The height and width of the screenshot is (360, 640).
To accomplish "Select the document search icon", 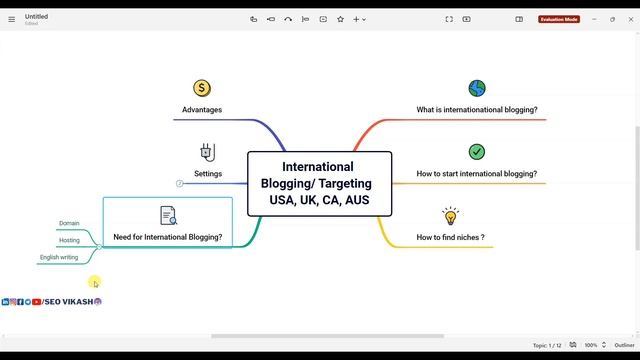I will pyautogui.click(x=168, y=216).
